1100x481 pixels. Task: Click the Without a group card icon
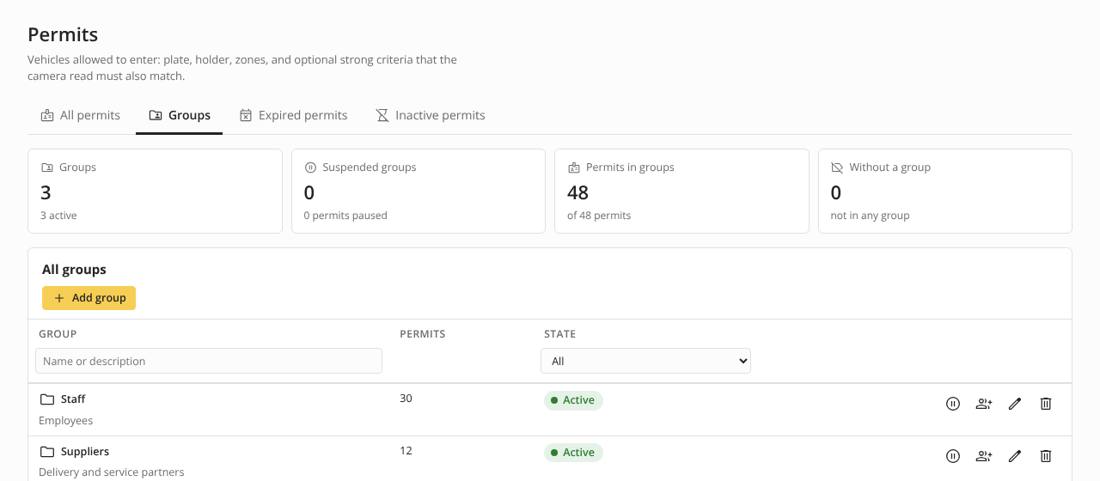837,168
